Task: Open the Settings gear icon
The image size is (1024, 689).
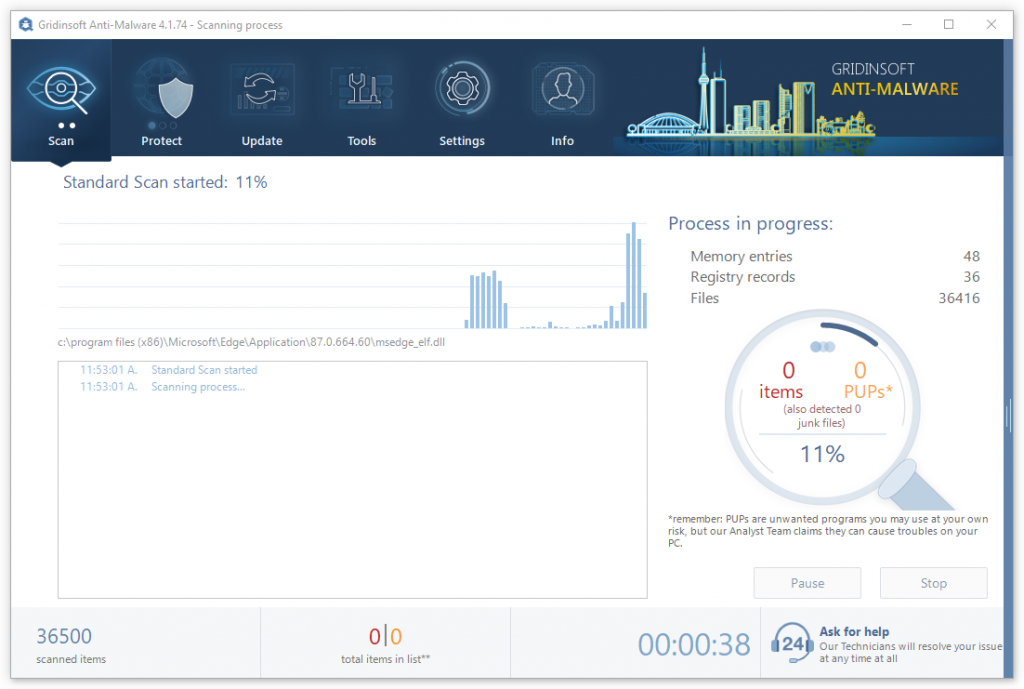Action: click(461, 88)
